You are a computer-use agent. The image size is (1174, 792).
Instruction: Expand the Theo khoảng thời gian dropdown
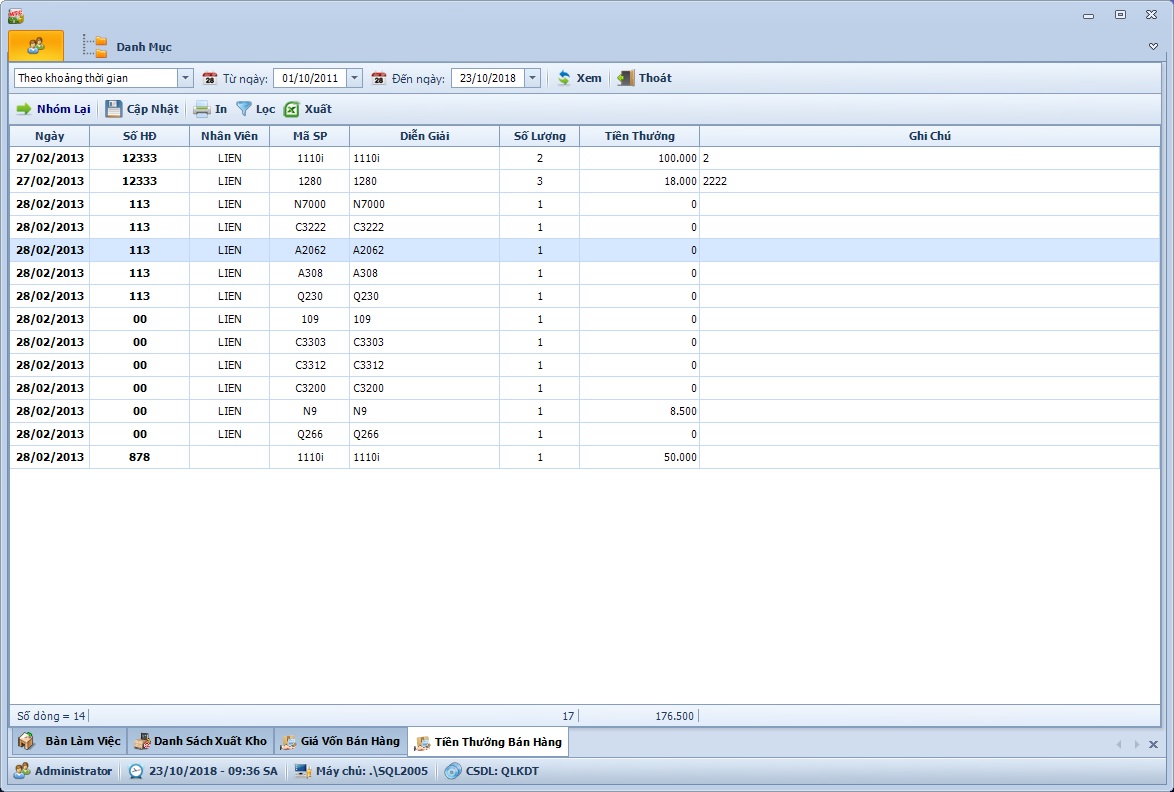(185, 78)
